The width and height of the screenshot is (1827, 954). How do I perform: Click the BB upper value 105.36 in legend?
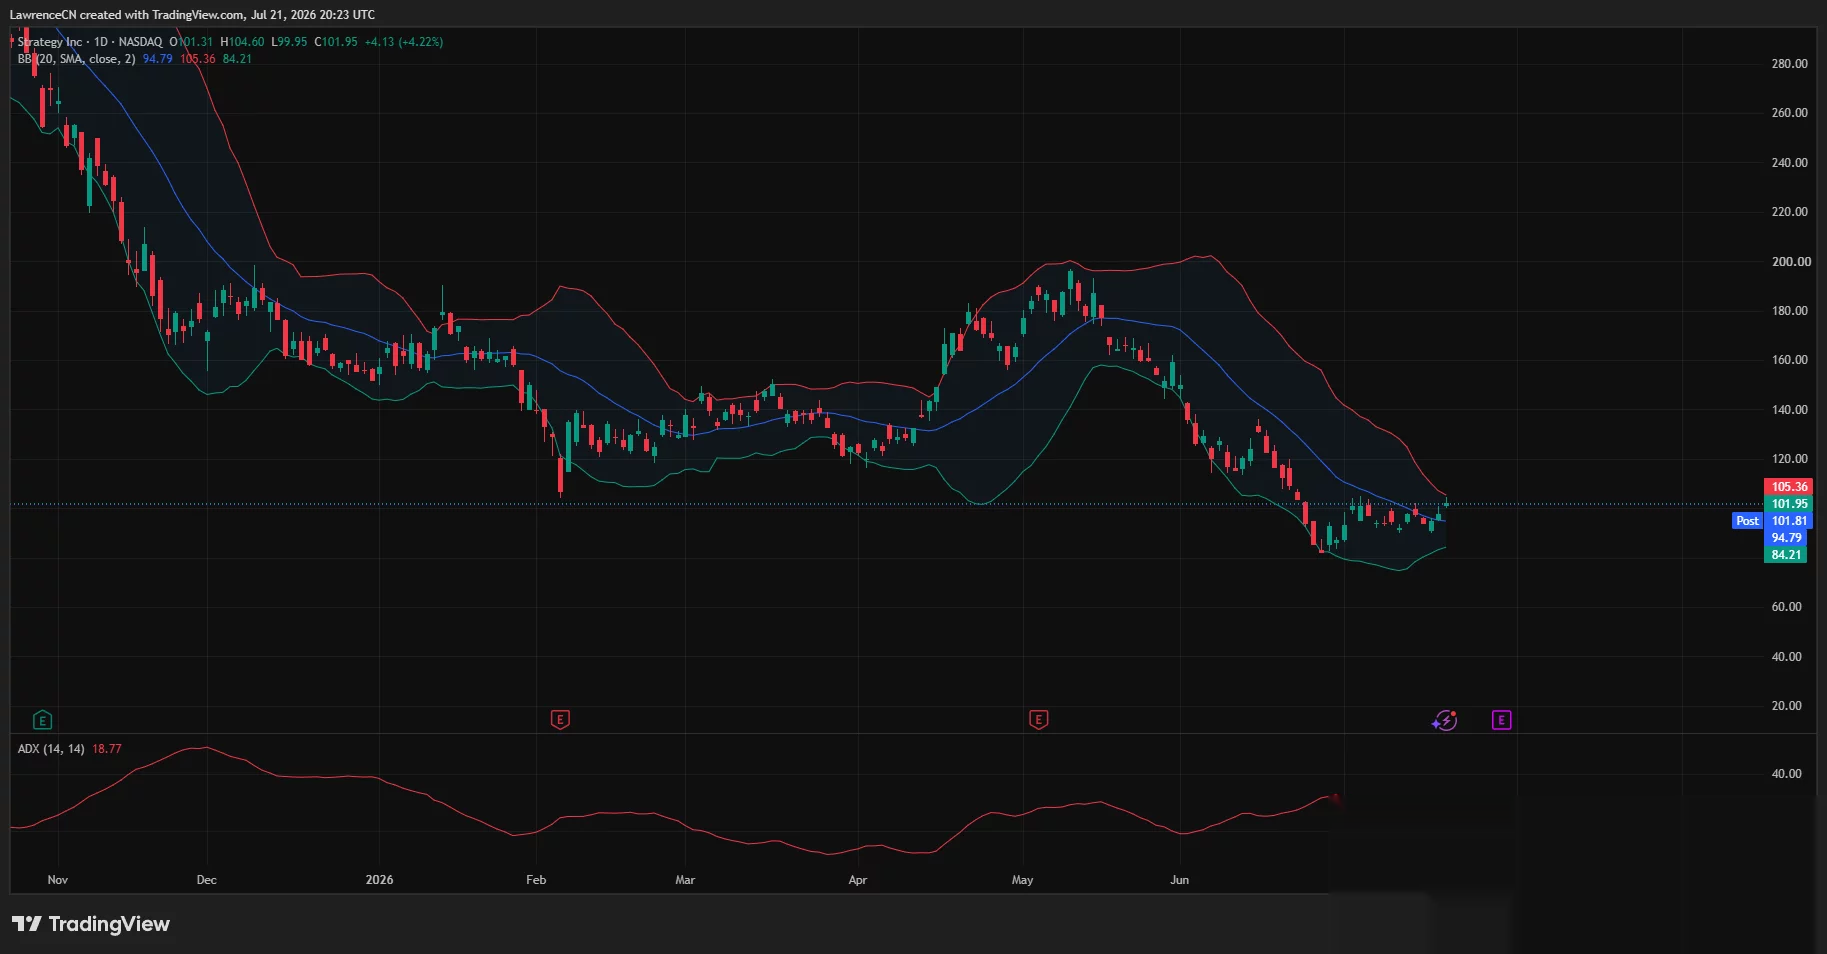point(198,59)
